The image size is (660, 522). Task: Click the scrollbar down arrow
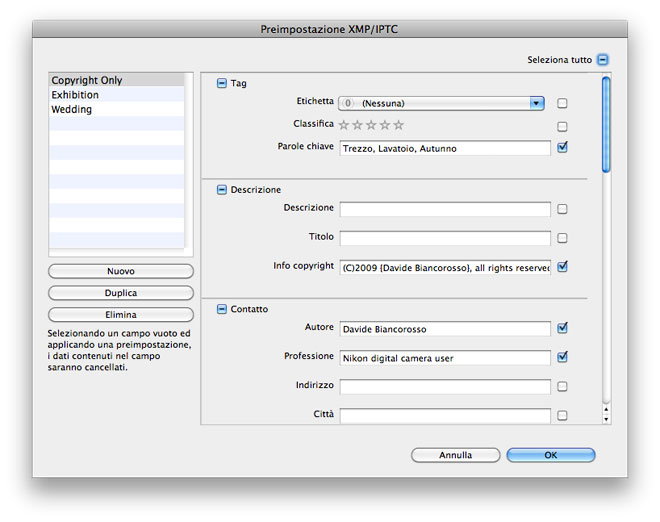[x=606, y=419]
